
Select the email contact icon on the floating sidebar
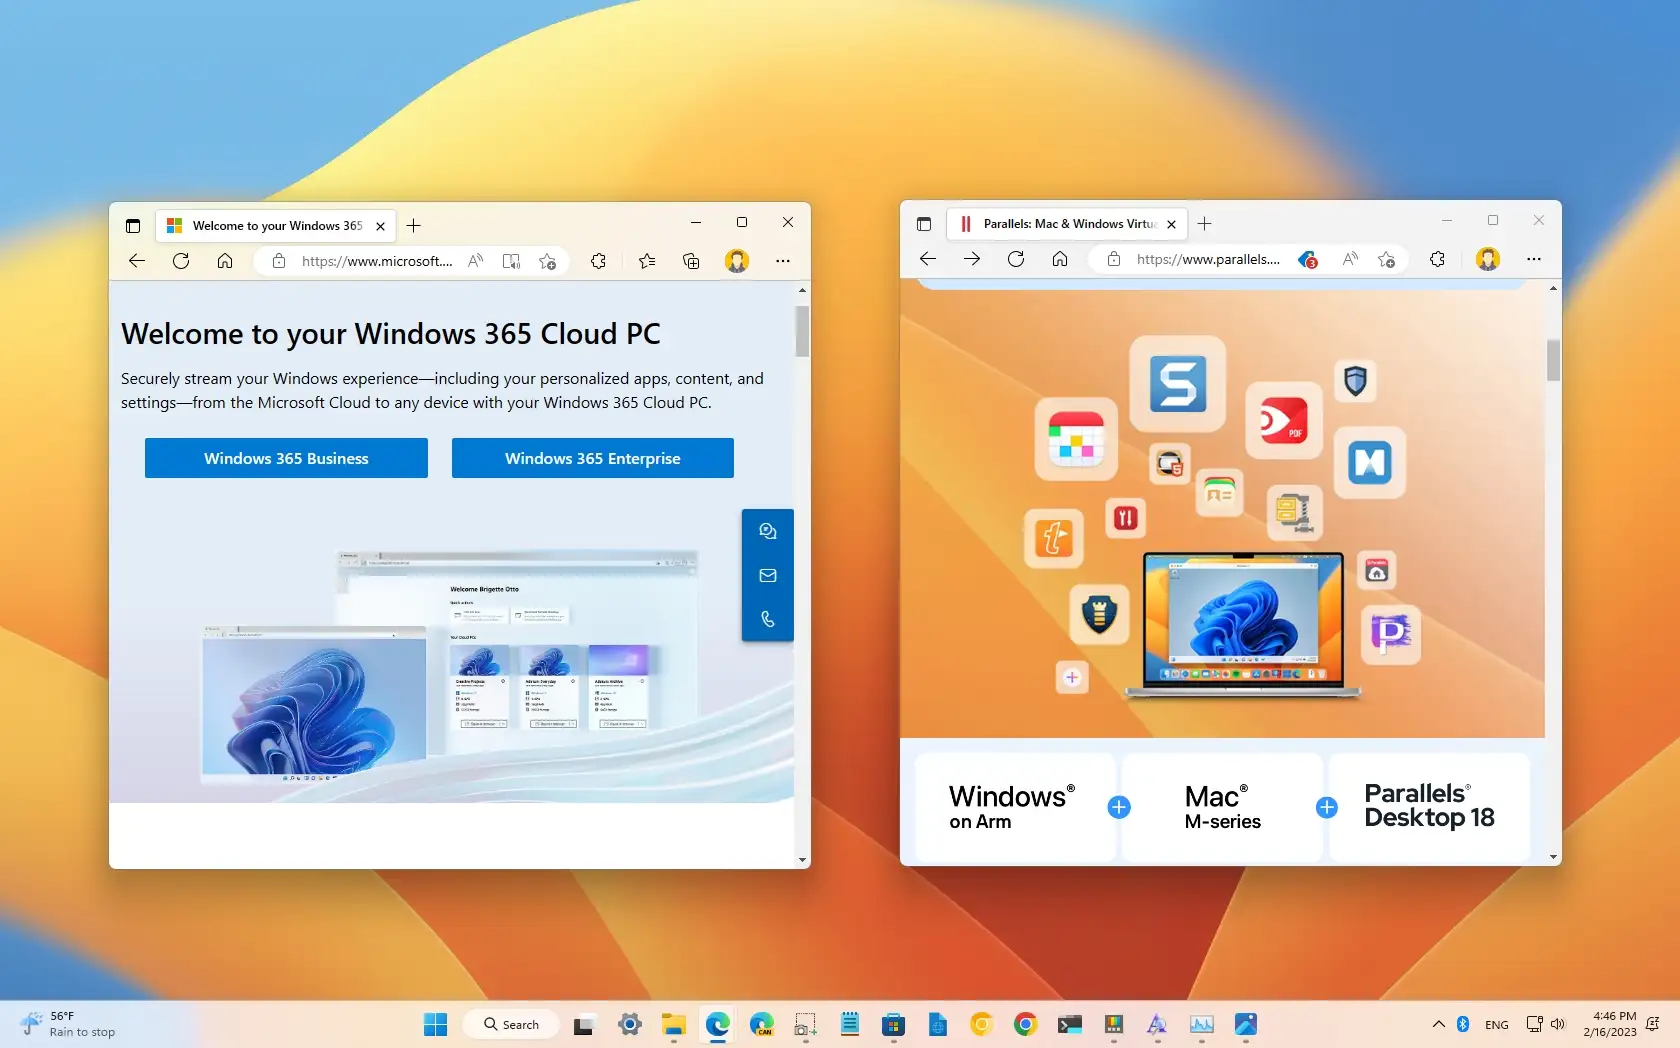pos(767,575)
